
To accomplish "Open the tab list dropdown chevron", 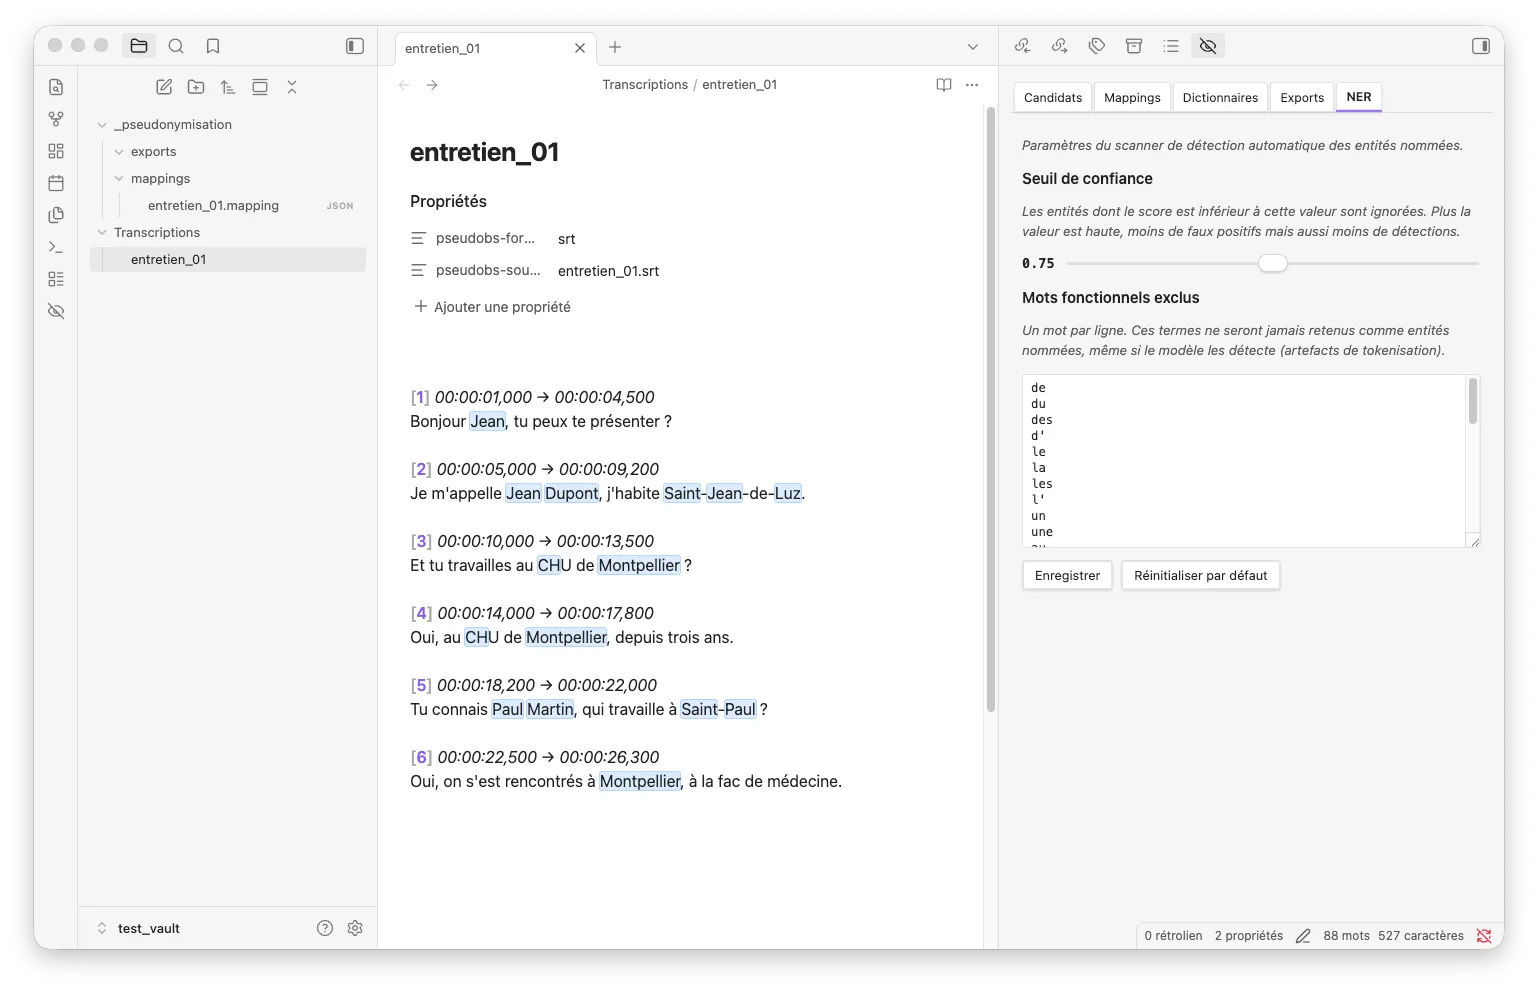I will click(973, 47).
